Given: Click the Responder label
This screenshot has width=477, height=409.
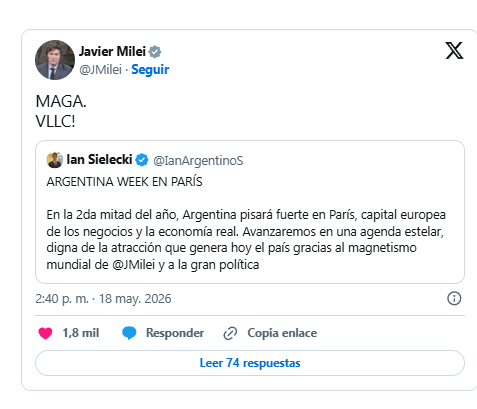Looking at the screenshot, I should 175,333.
